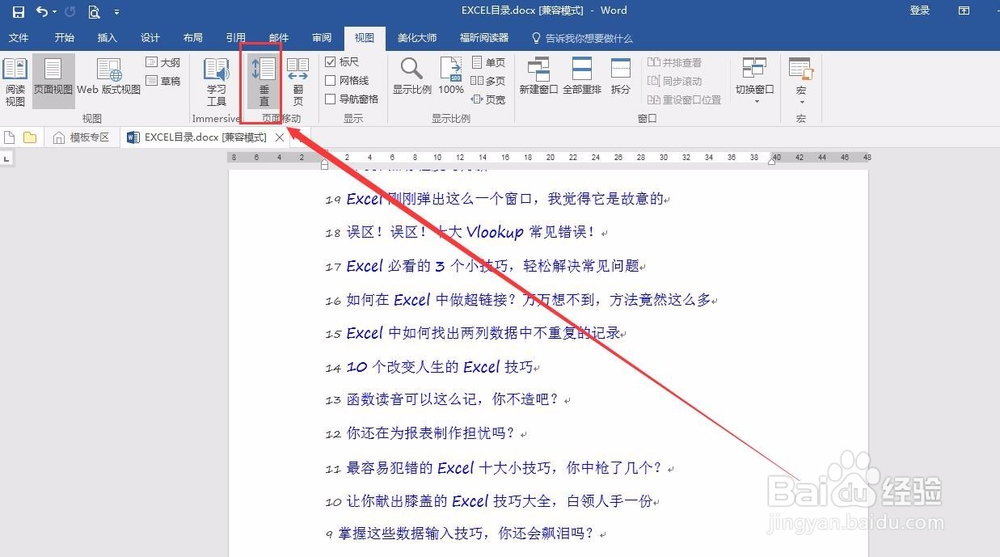Switch to the 设计 ribbon tab

150,38
